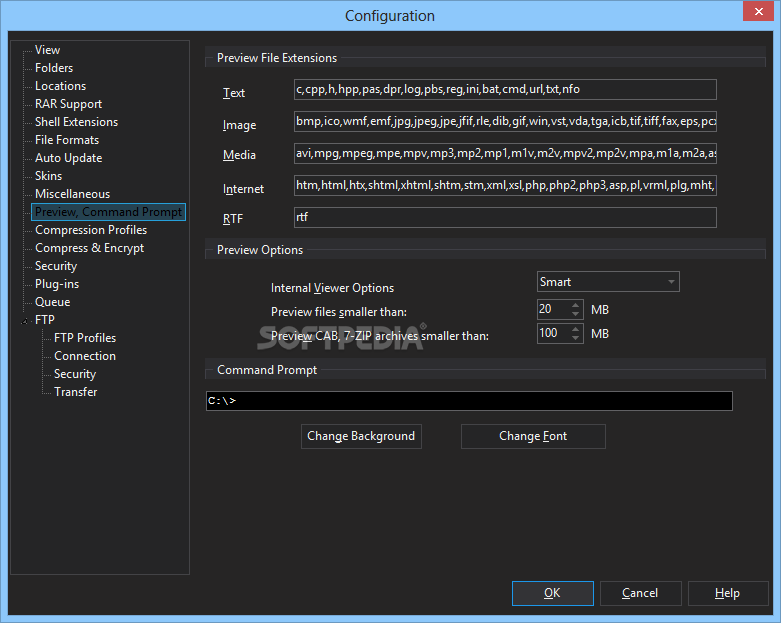Viewport: 781px width, 623px height.
Task: Click the Media extensions field
Action: (505, 153)
